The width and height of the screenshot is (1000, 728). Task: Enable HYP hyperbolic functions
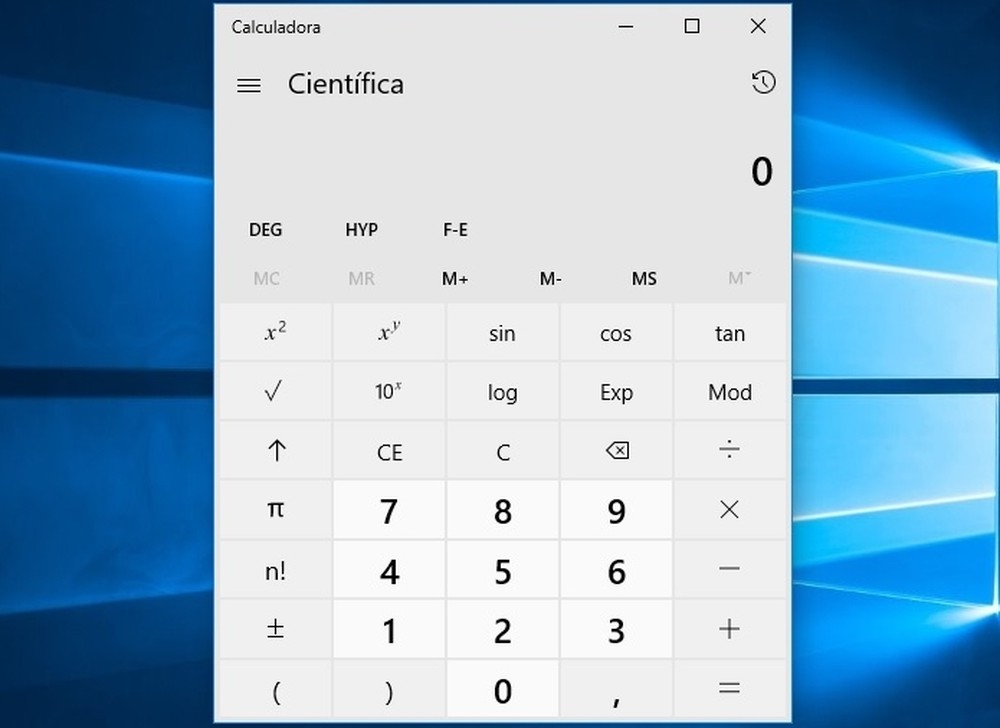[x=360, y=230]
